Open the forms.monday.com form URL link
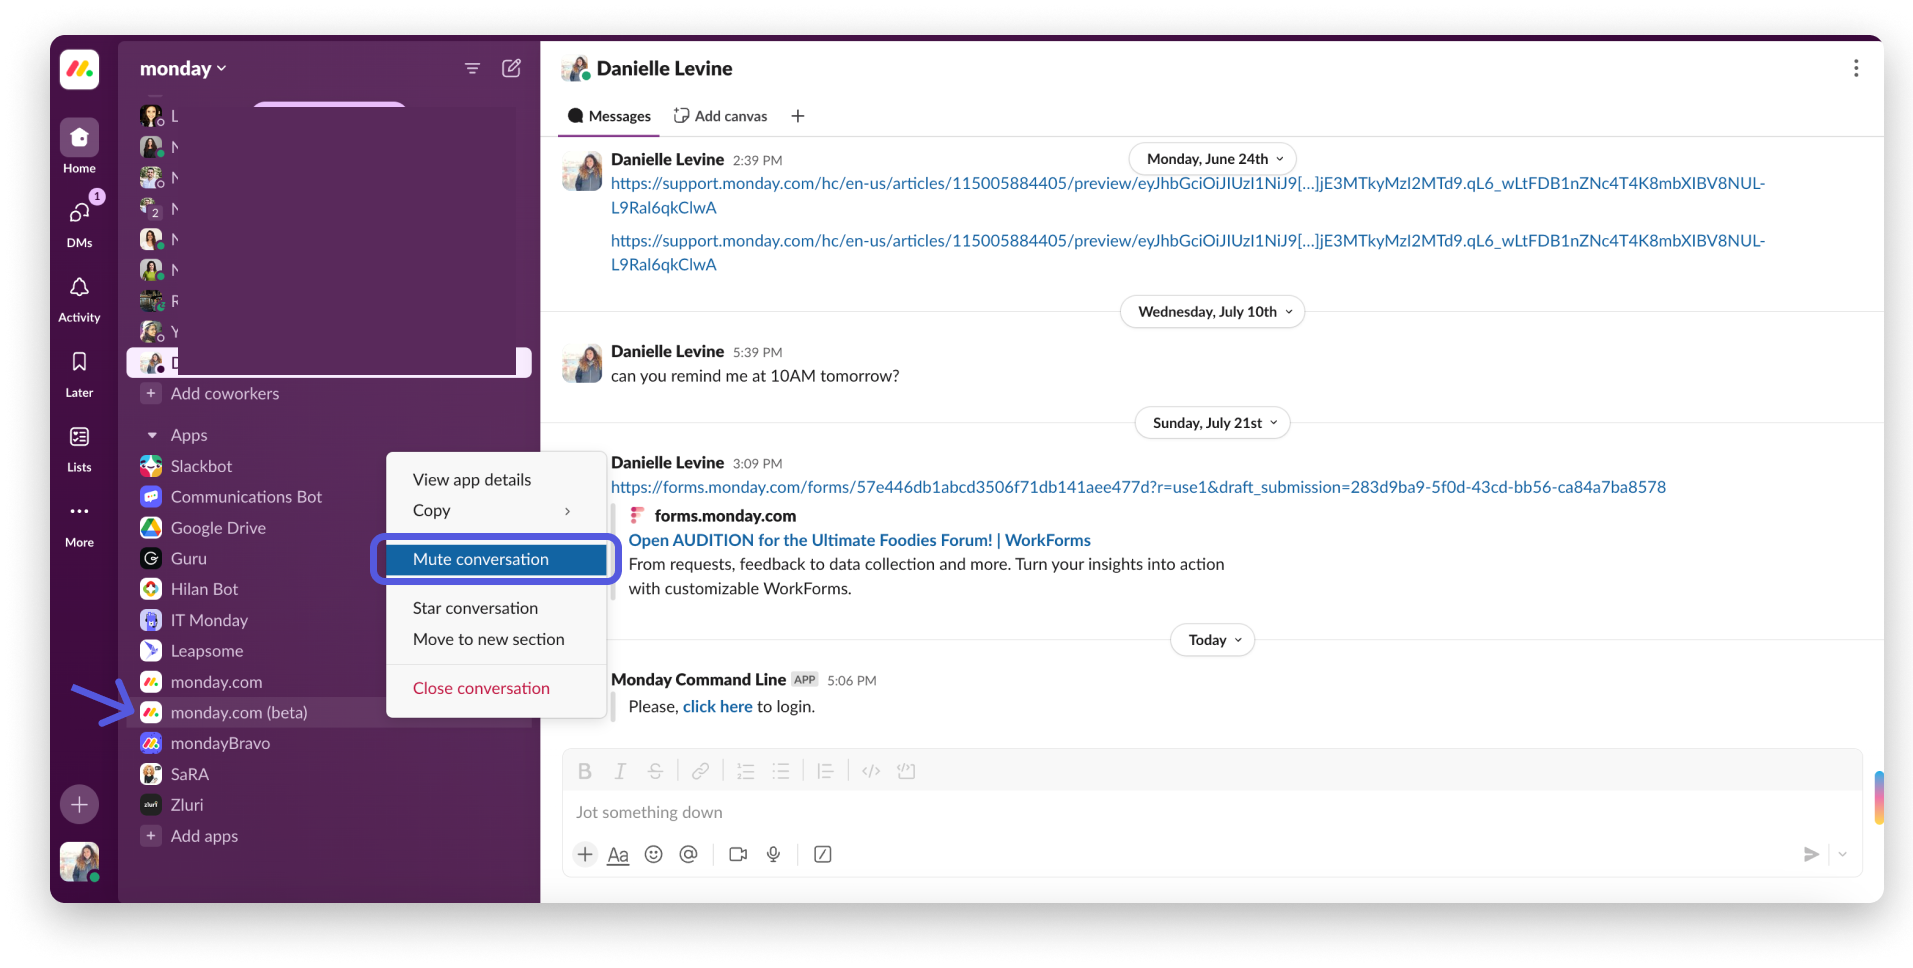The image size is (1913, 968). coord(1138,487)
